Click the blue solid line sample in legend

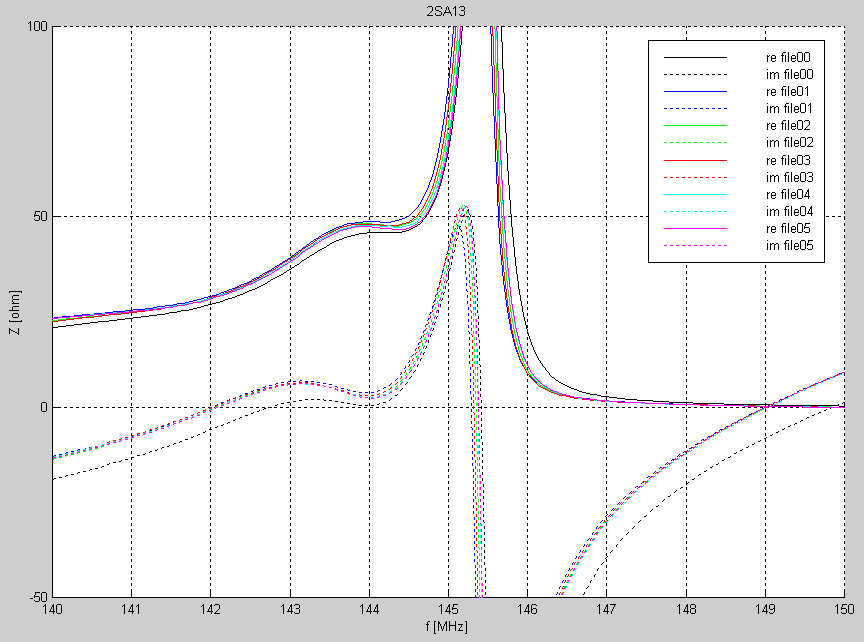pyautogui.click(x=695, y=91)
